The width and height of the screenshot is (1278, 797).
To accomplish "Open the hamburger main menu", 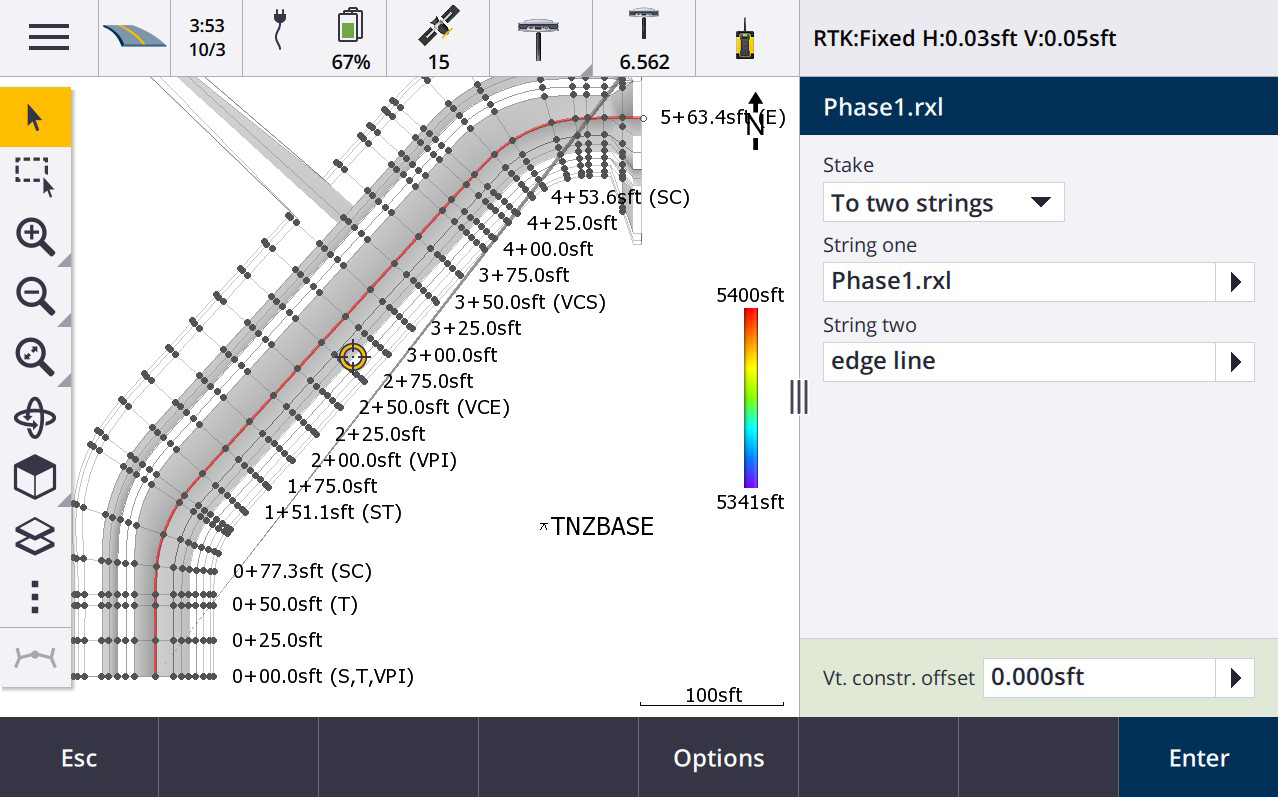I will point(48,38).
